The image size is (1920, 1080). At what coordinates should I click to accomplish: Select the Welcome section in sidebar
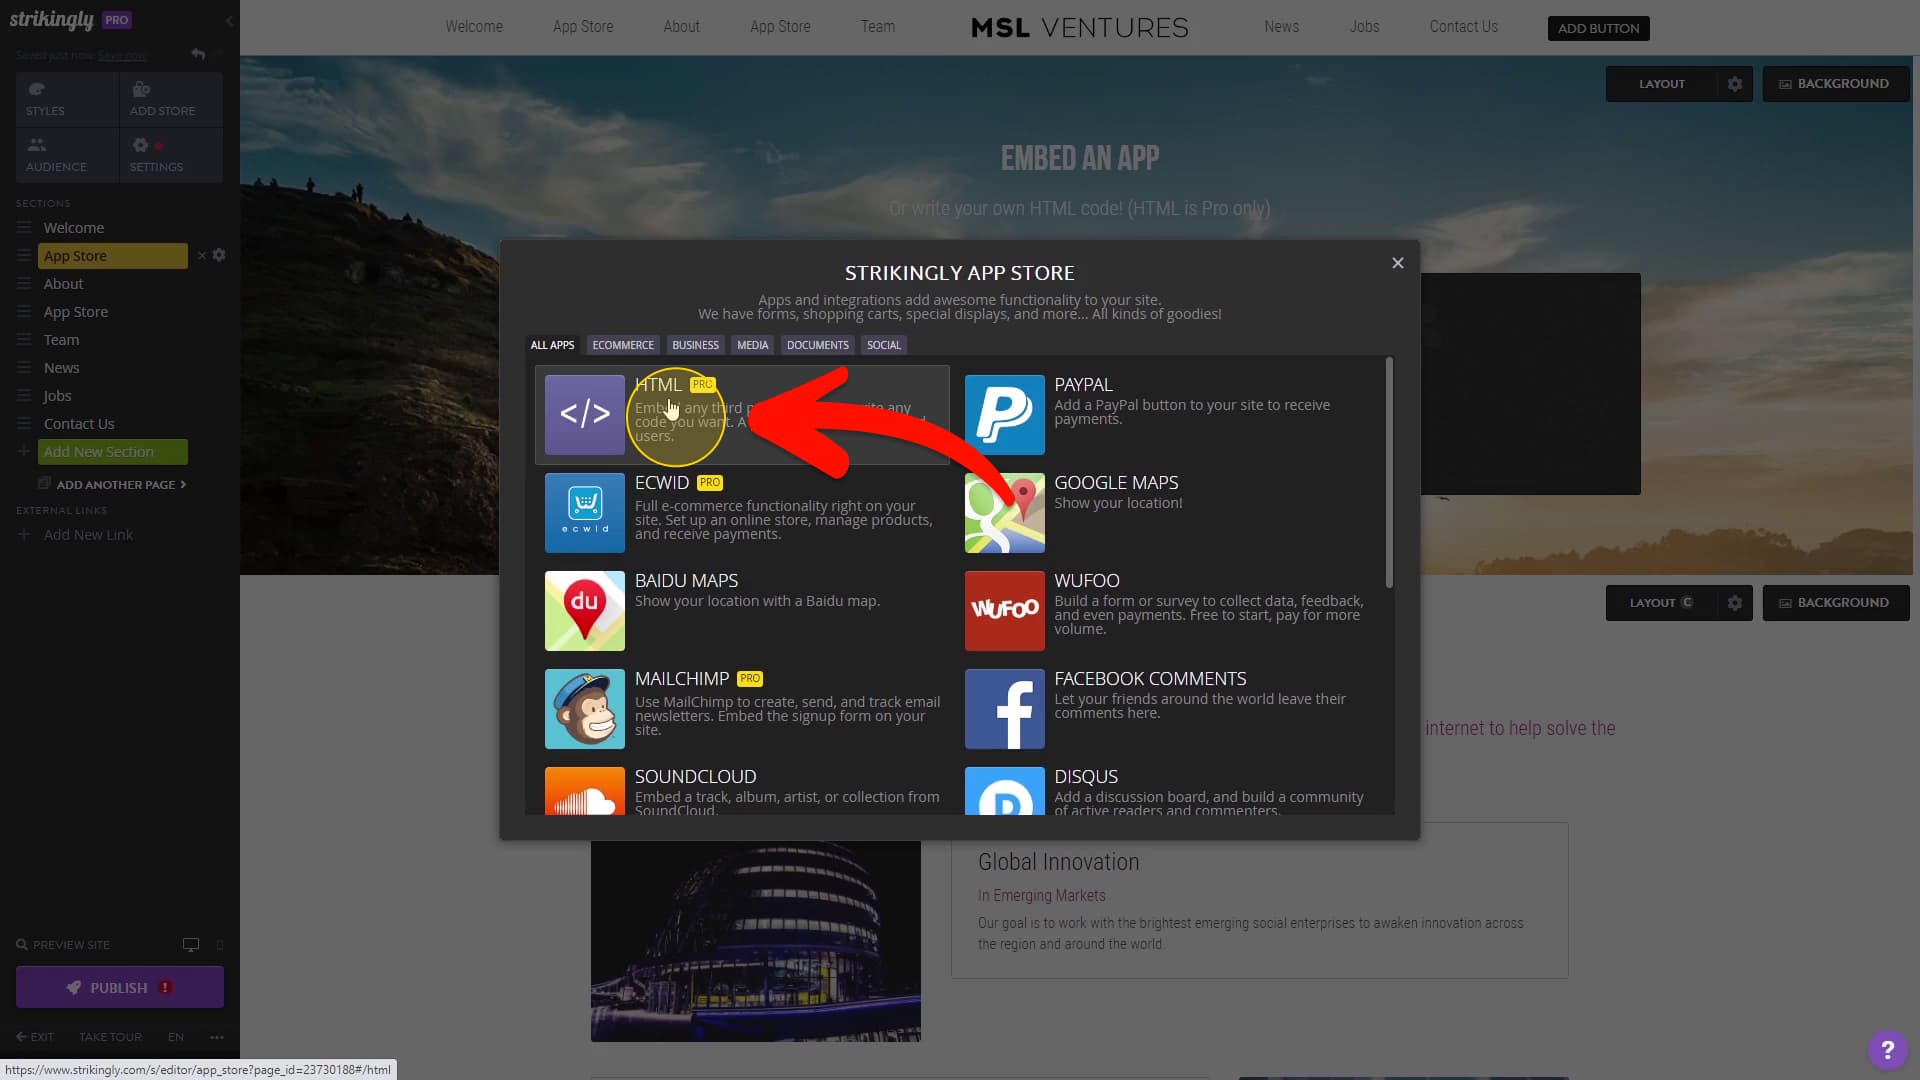(x=74, y=228)
